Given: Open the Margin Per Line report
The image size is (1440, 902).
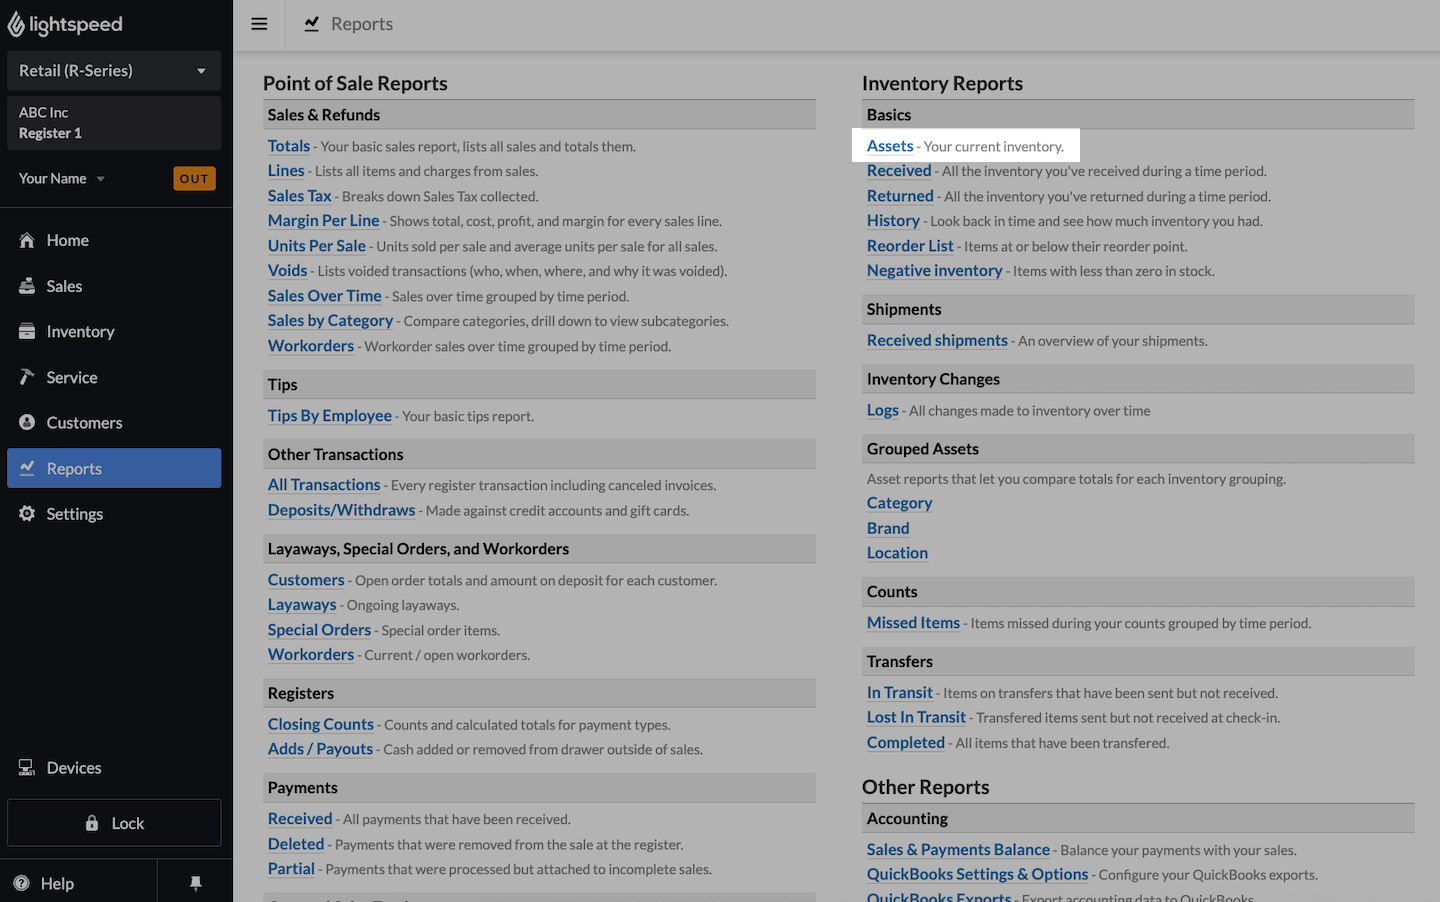Looking at the screenshot, I should pos(323,221).
